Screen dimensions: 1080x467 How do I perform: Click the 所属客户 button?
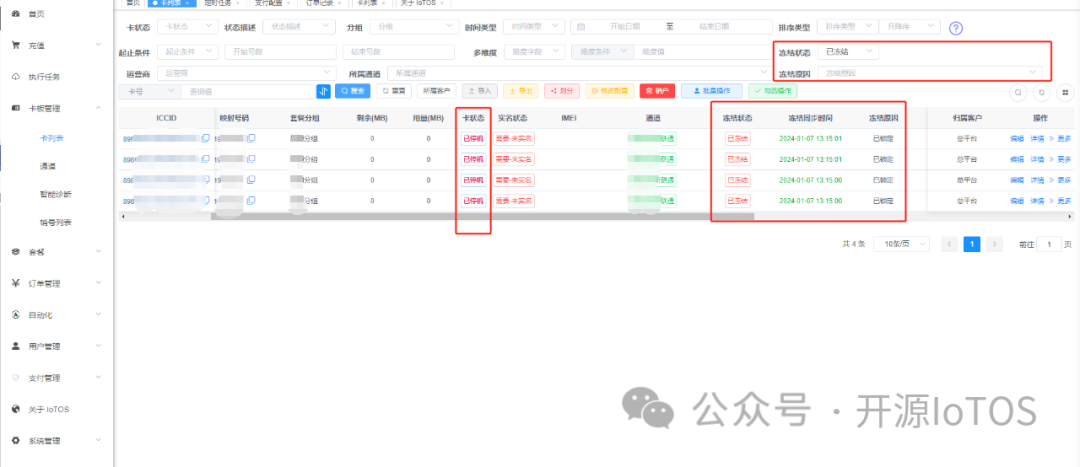tap(437, 91)
